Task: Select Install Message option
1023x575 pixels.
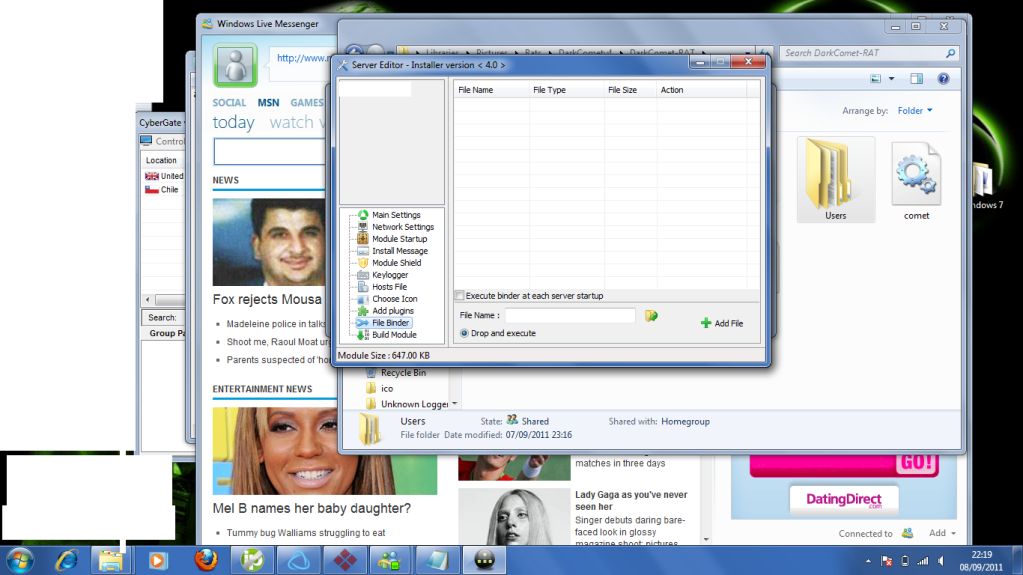Action: pos(399,251)
